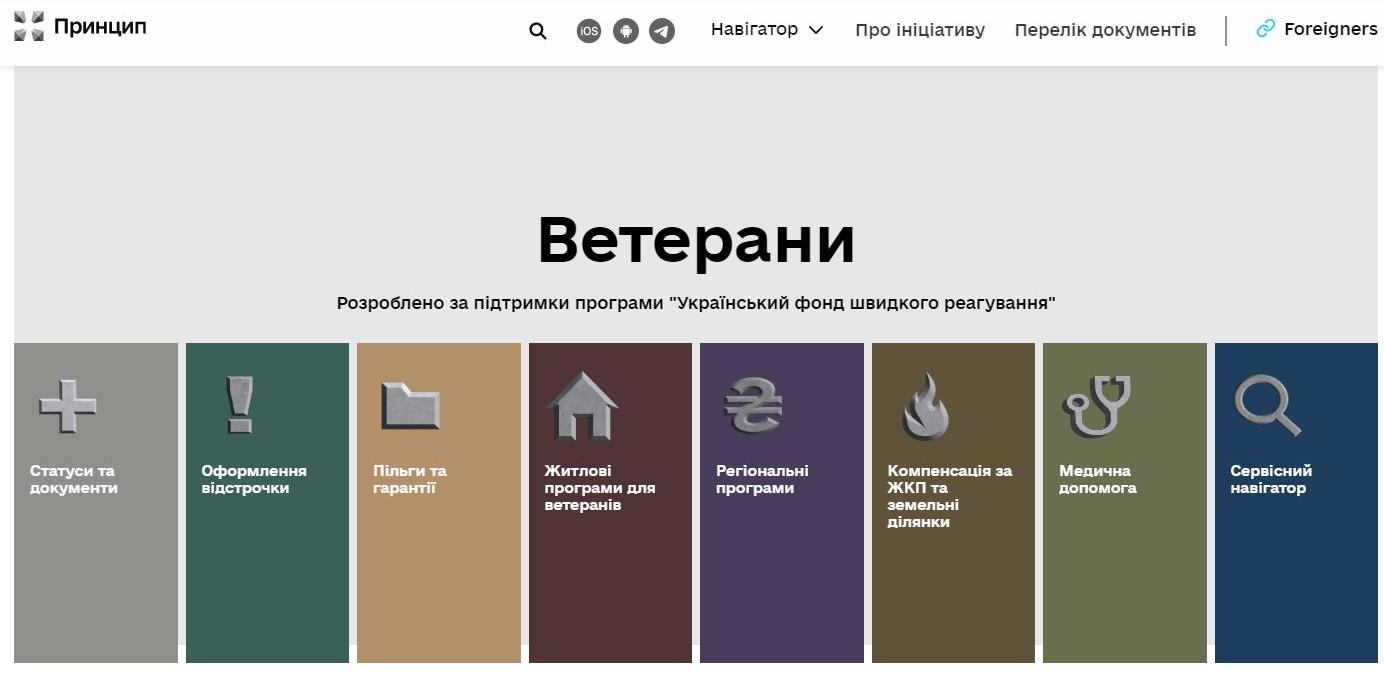Click the exclamation mark icon for Оформлення відстрочки
The height and width of the screenshot is (677, 1384).
[239, 405]
